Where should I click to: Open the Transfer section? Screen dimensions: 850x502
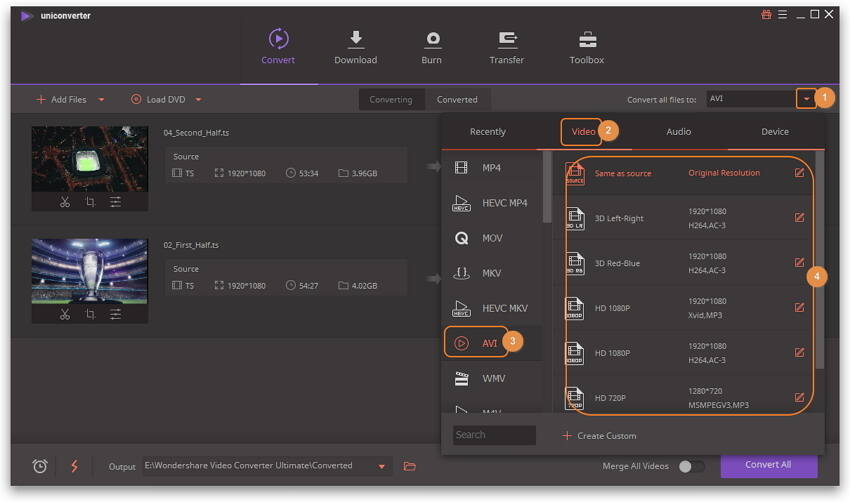tap(507, 47)
